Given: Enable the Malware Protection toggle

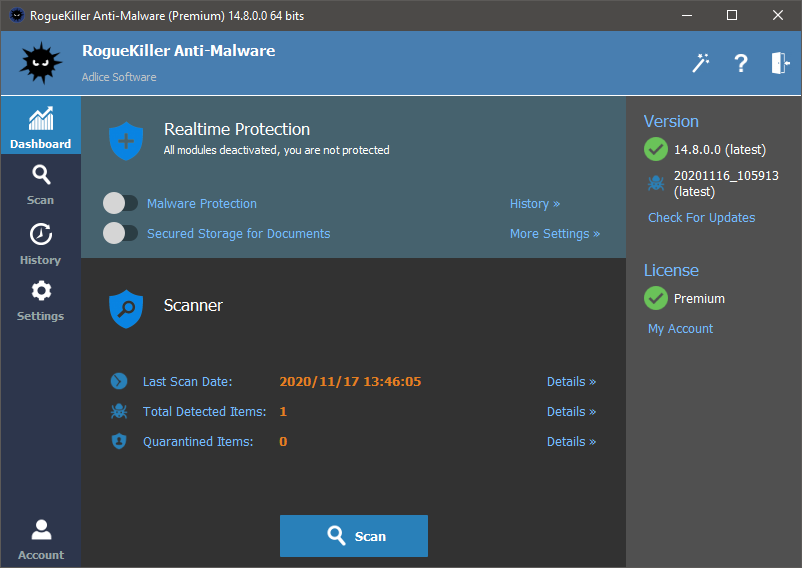Looking at the screenshot, I should pyautogui.click(x=120, y=203).
